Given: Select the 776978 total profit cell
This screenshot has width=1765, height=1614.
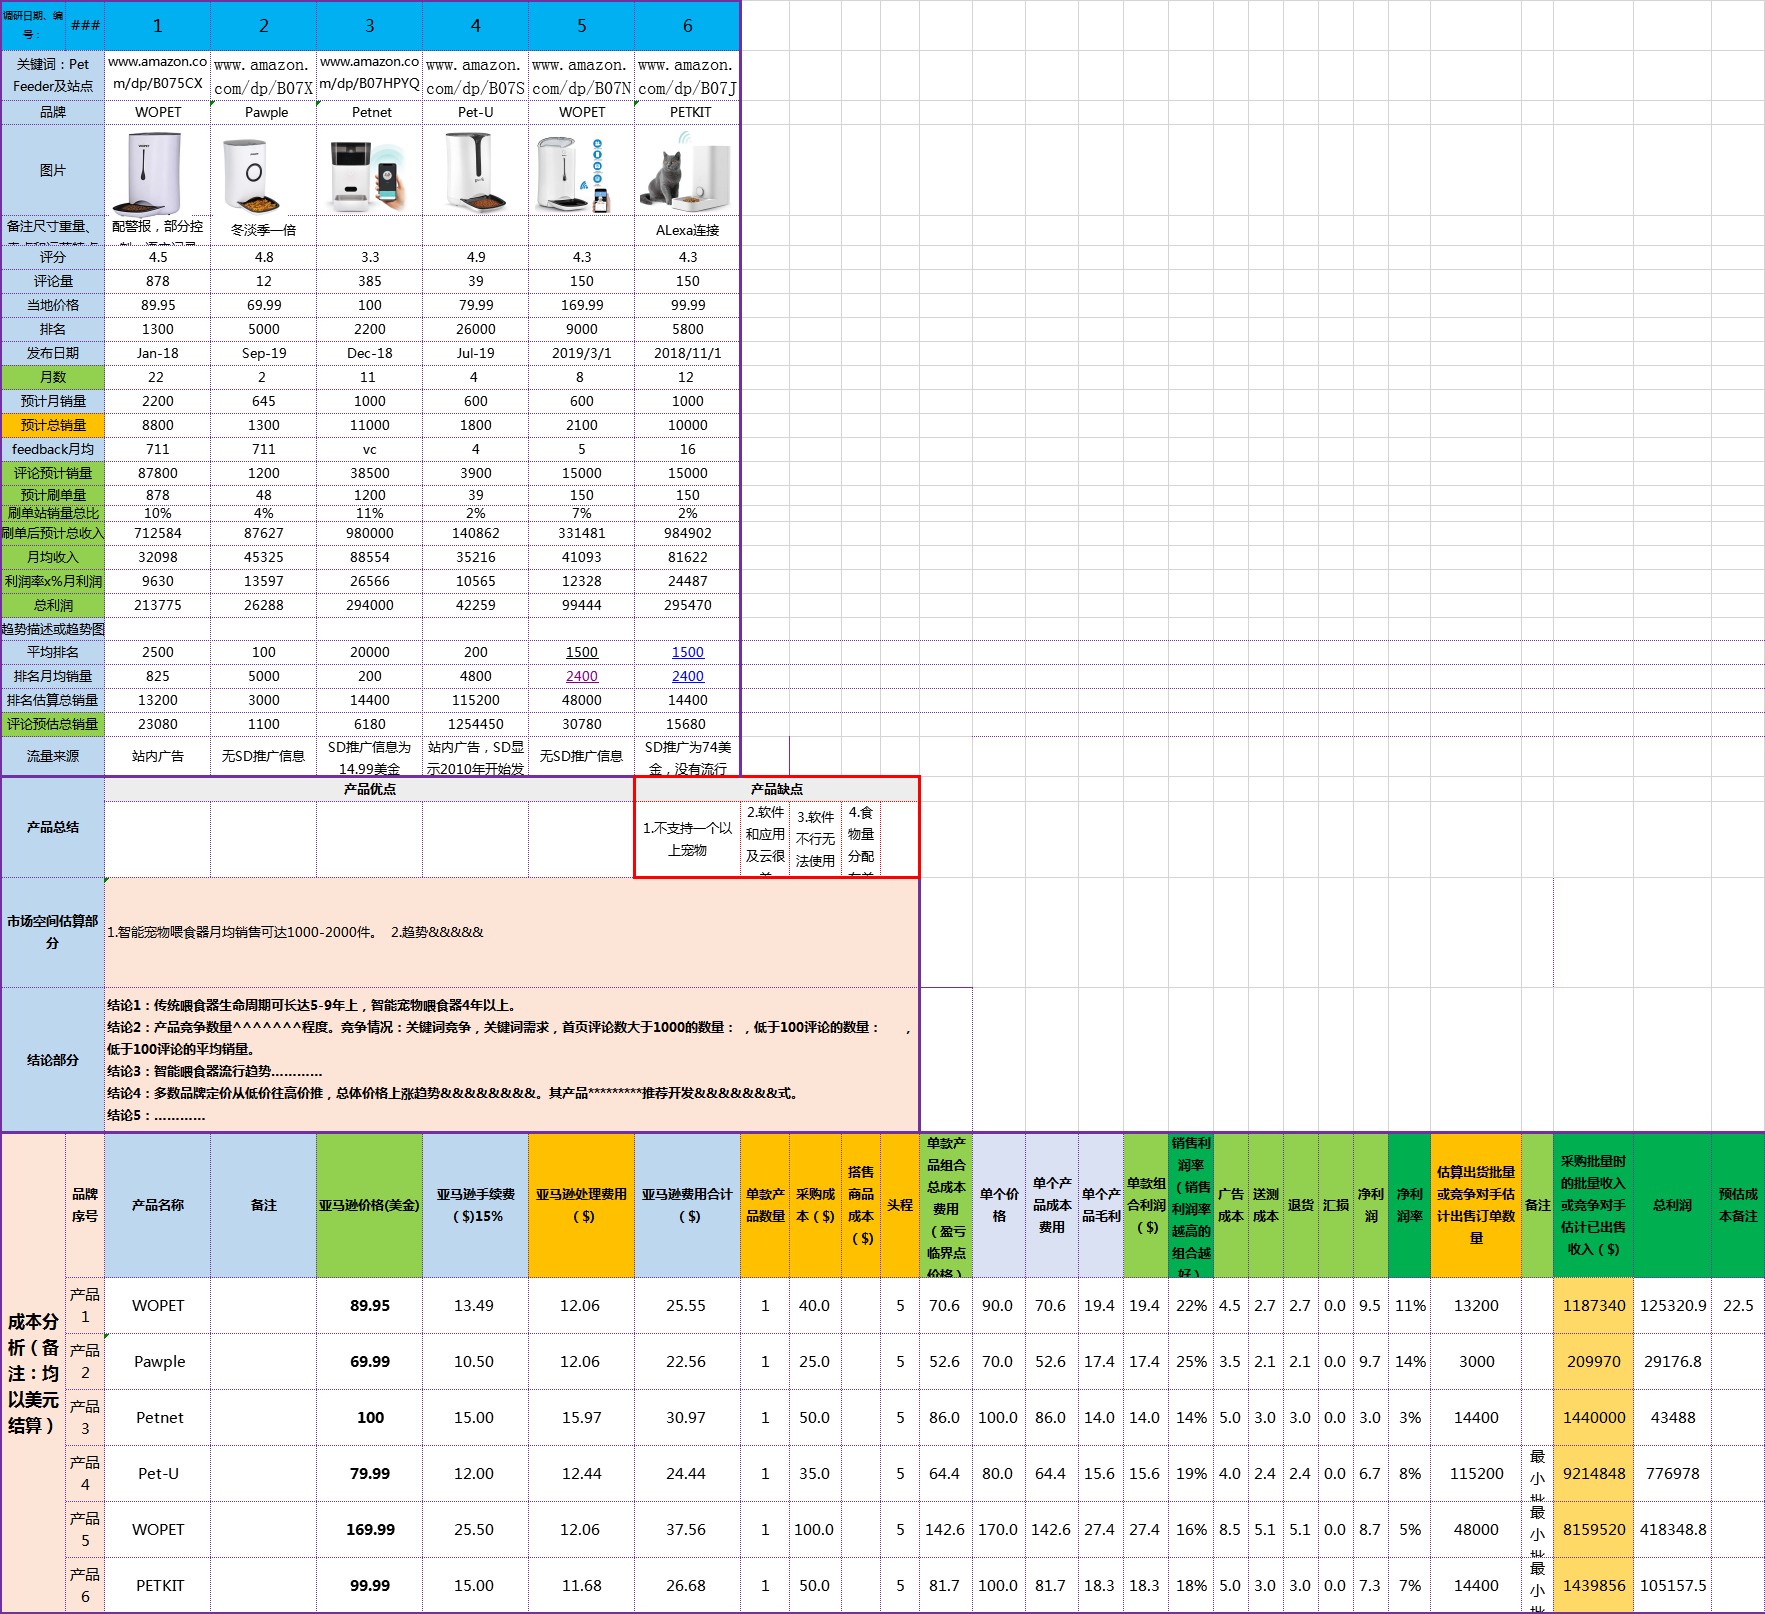Looking at the screenshot, I should click(x=1672, y=1474).
